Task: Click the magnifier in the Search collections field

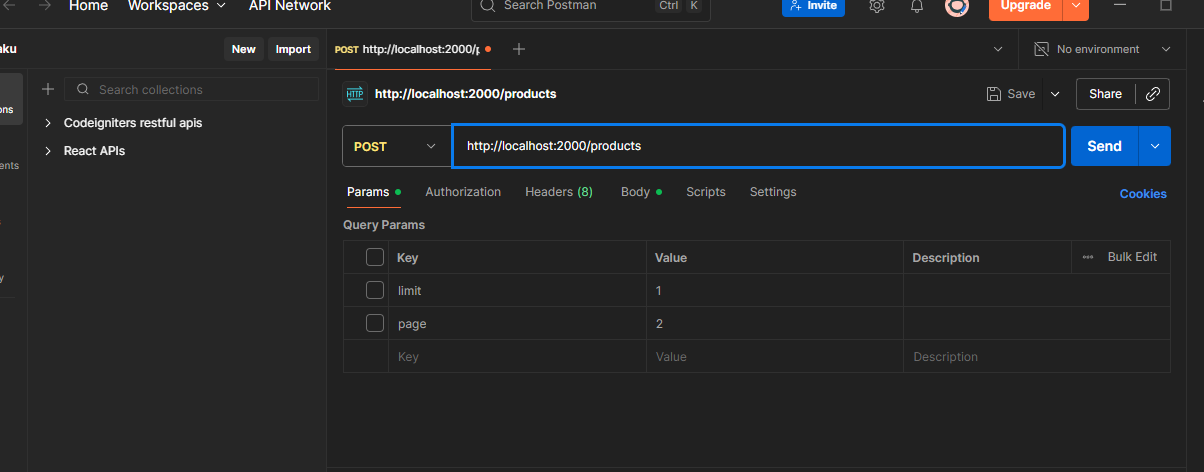Action: click(83, 89)
